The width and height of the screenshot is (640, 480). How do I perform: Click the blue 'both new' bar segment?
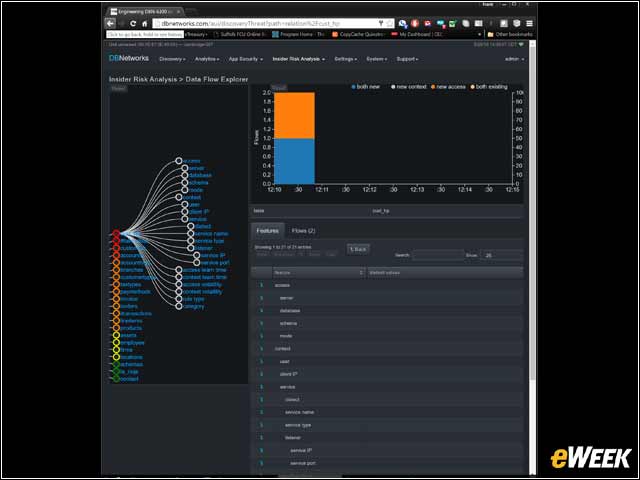click(x=294, y=161)
